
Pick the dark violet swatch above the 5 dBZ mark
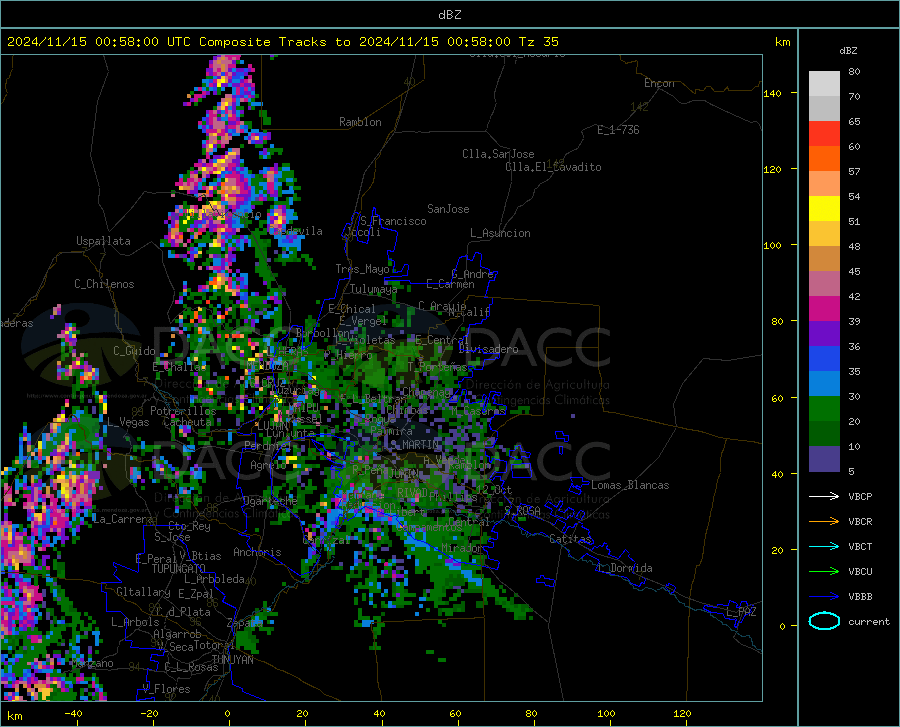pyautogui.click(x=824, y=459)
